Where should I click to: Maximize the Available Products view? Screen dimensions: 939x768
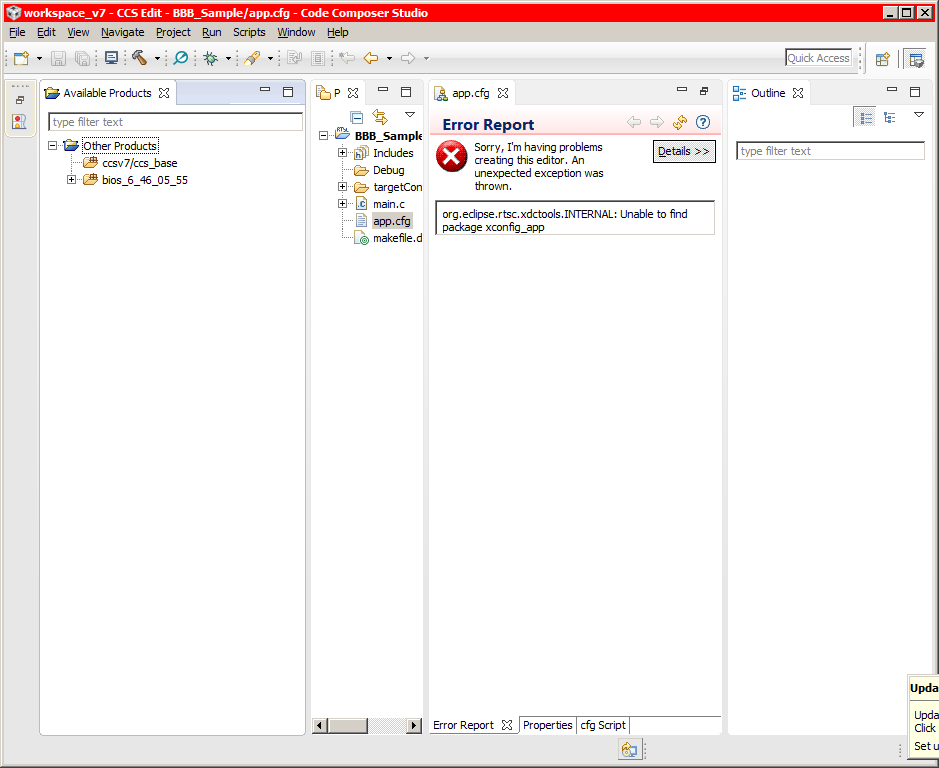point(288,92)
